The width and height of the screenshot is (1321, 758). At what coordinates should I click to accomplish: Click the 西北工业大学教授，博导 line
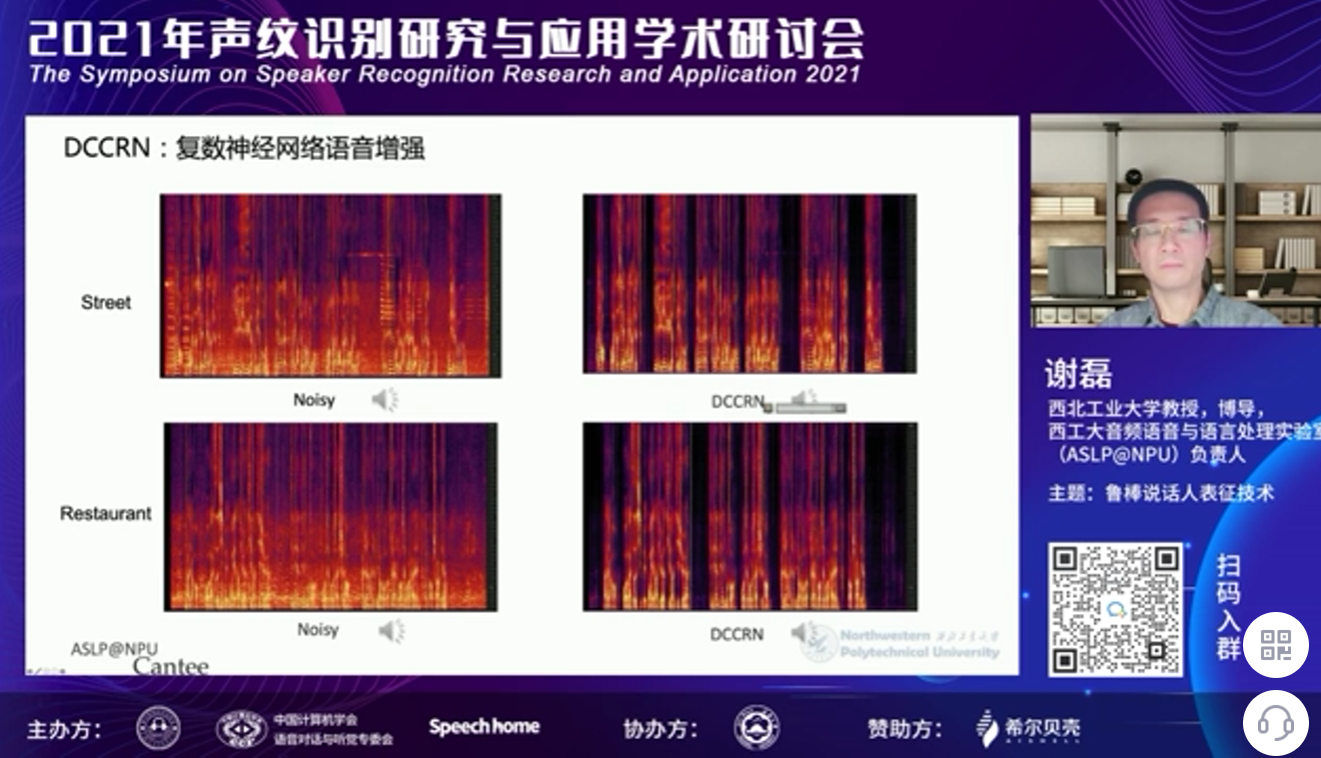(1157, 409)
